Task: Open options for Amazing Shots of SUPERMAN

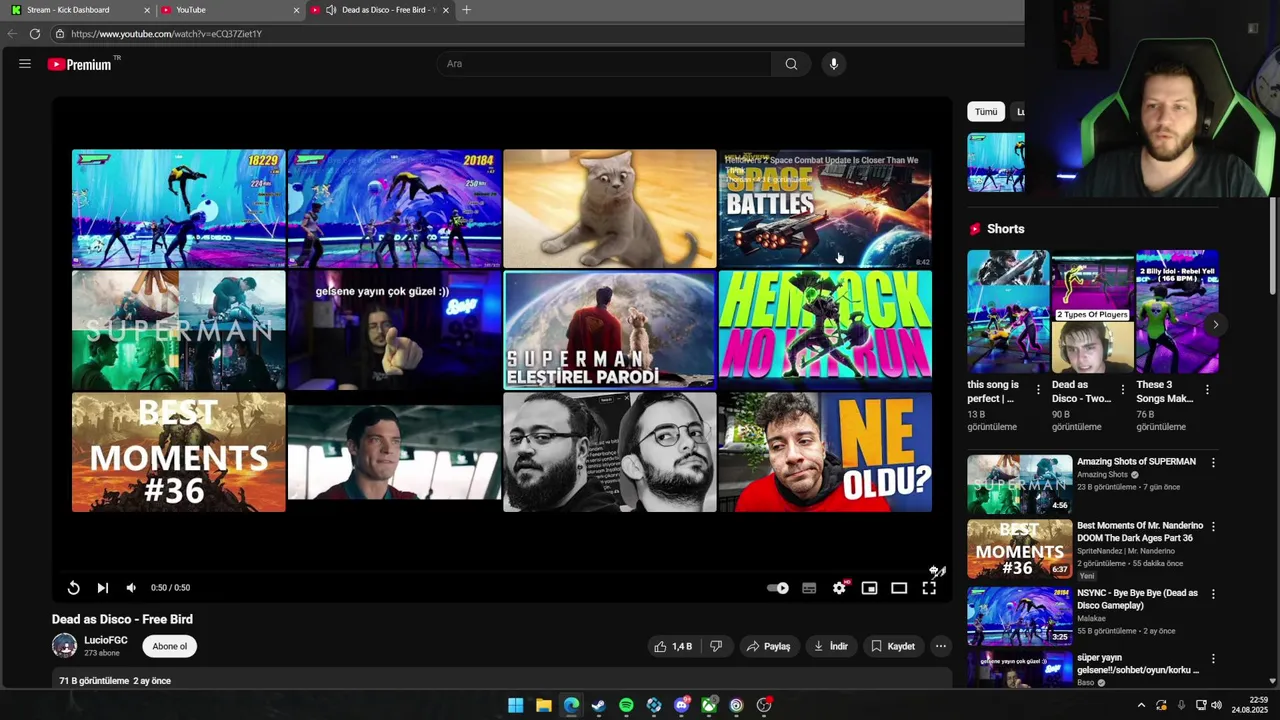Action: click(x=1213, y=463)
